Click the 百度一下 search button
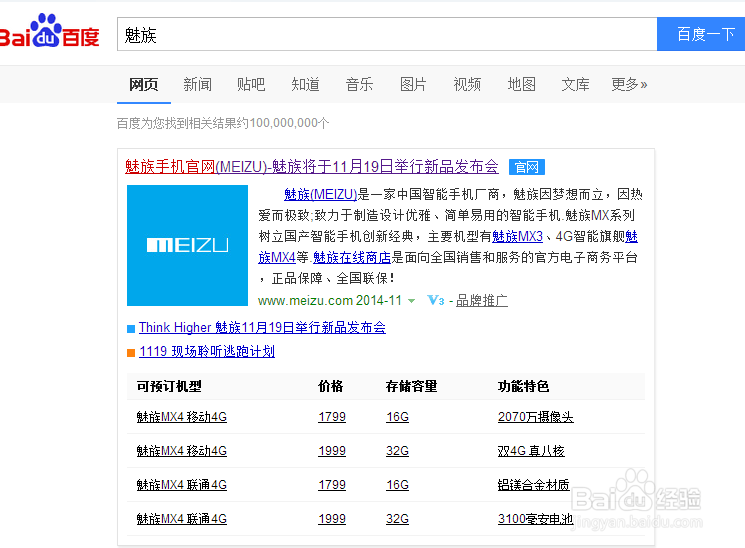The width and height of the screenshot is (745, 548). 701,34
